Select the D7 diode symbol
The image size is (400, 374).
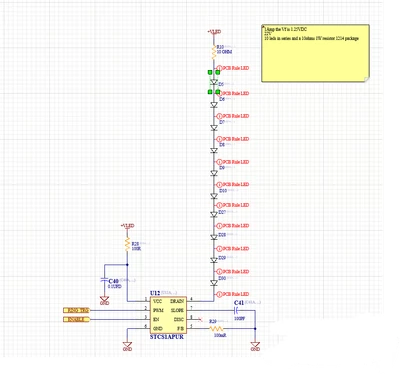(x=214, y=127)
